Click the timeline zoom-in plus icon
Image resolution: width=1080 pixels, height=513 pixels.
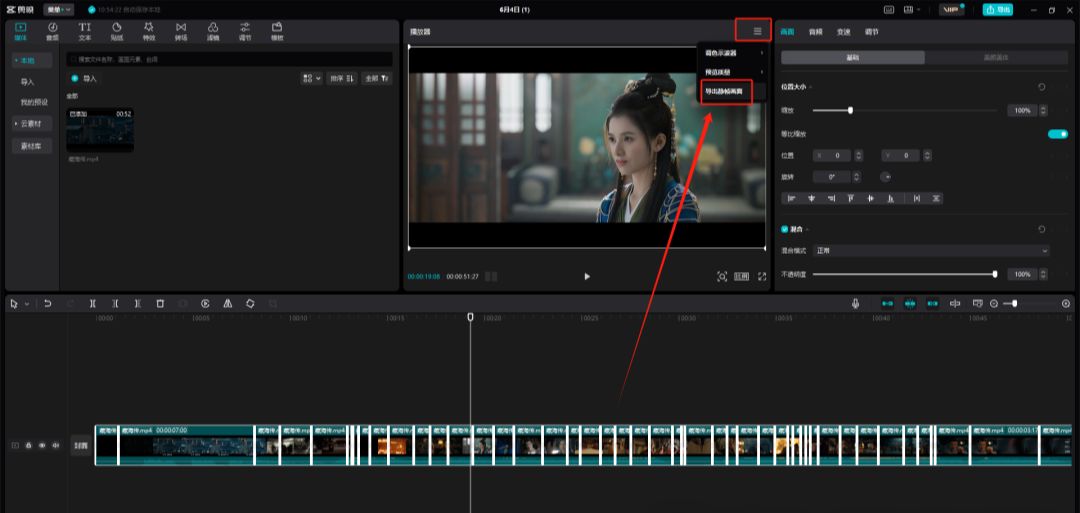[x=1066, y=304]
